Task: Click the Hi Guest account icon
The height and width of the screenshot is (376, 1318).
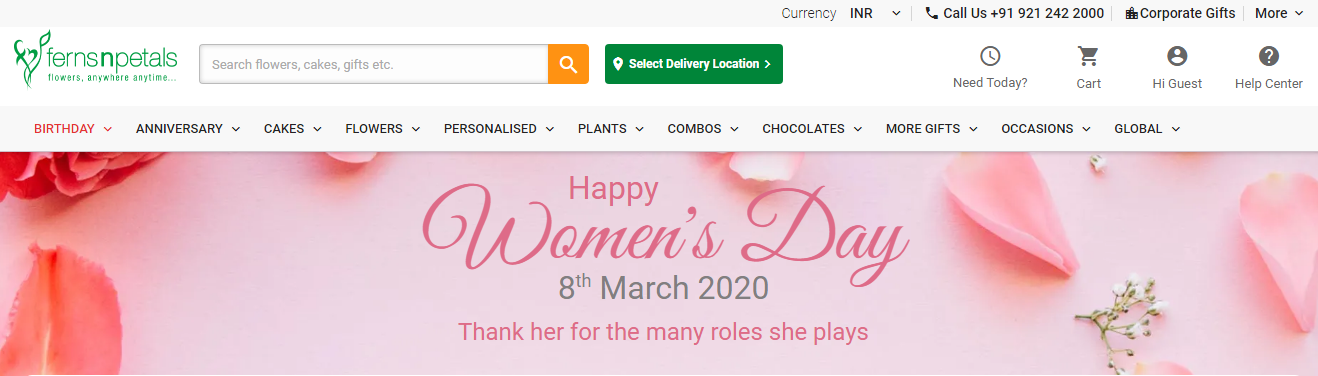Action: pyautogui.click(x=1177, y=56)
